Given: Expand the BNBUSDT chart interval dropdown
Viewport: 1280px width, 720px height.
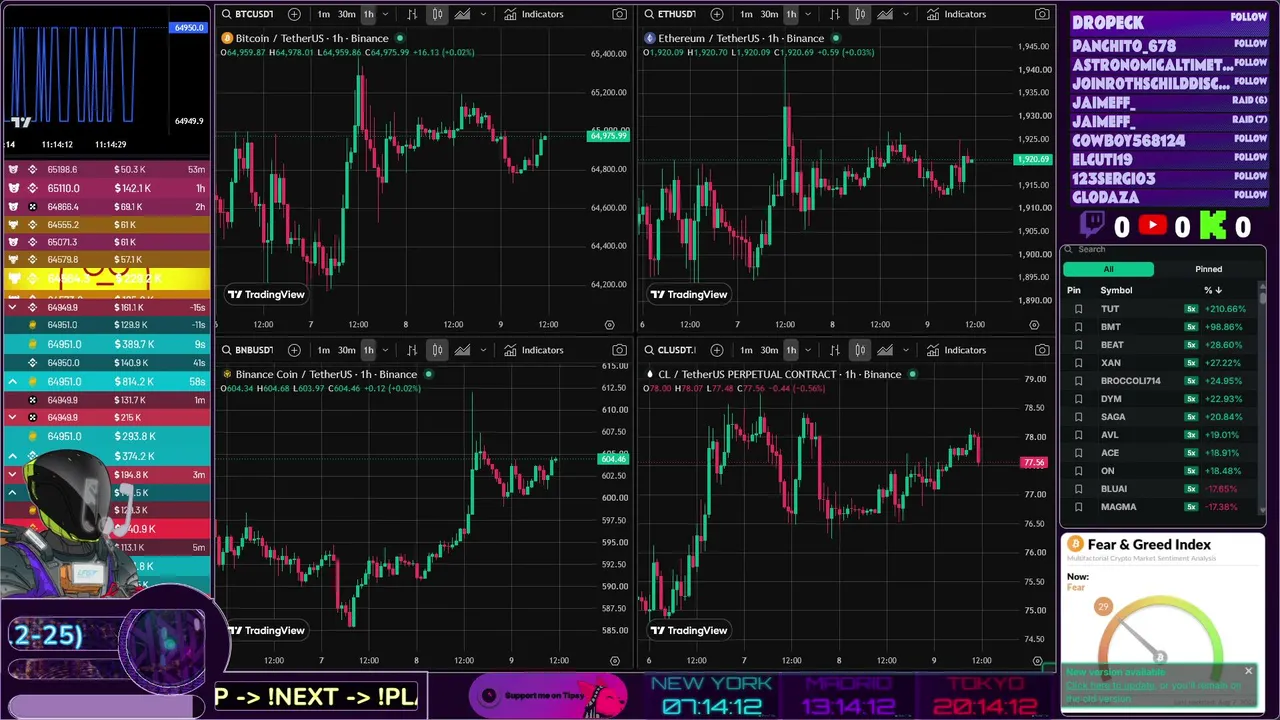Looking at the screenshot, I should pyautogui.click(x=386, y=350).
